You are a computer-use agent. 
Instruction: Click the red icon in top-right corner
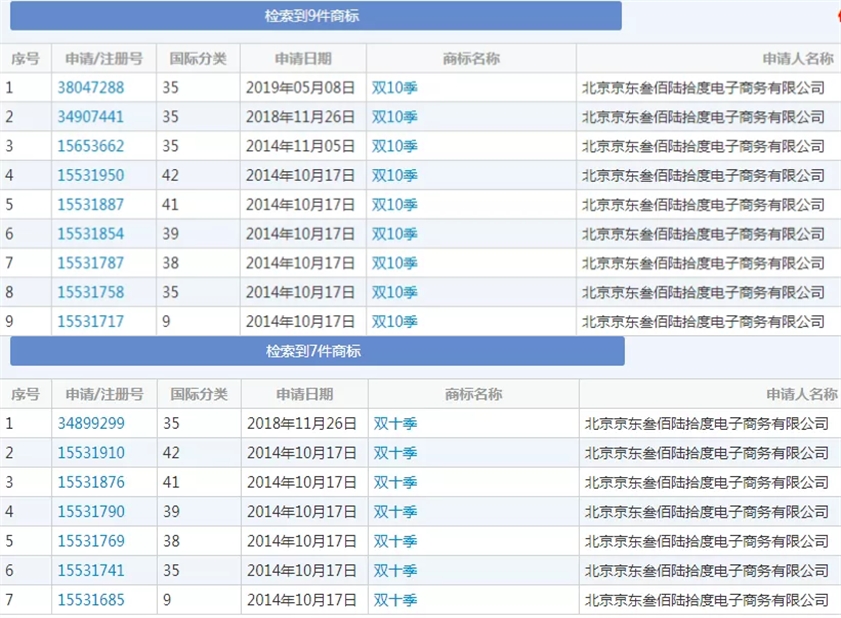(x=837, y=16)
